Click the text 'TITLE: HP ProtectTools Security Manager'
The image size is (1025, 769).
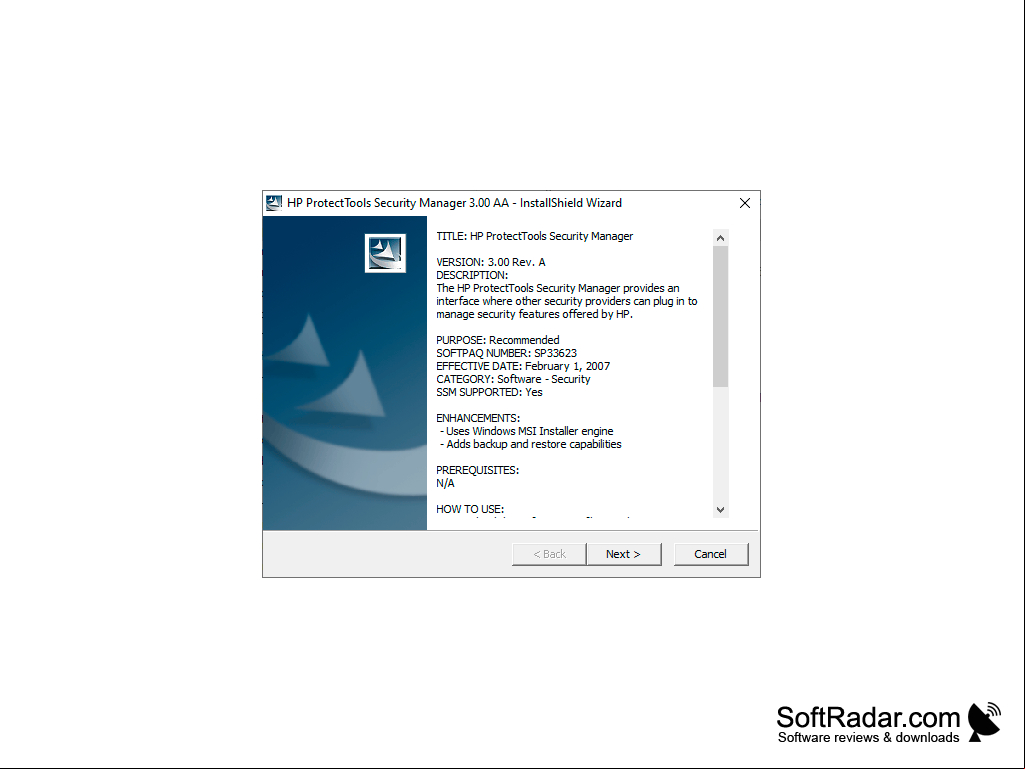click(x=535, y=236)
